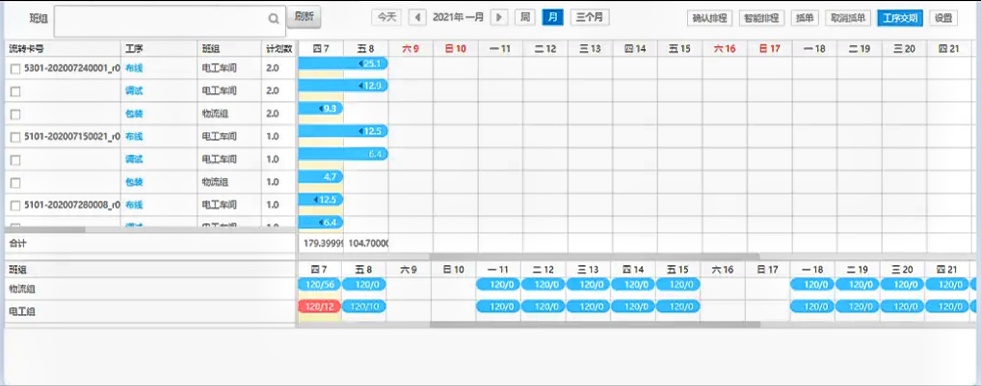The image size is (981, 386).
Task: Tick the checkbox for 5101-202007150021 row
Action: tap(16, 137)
